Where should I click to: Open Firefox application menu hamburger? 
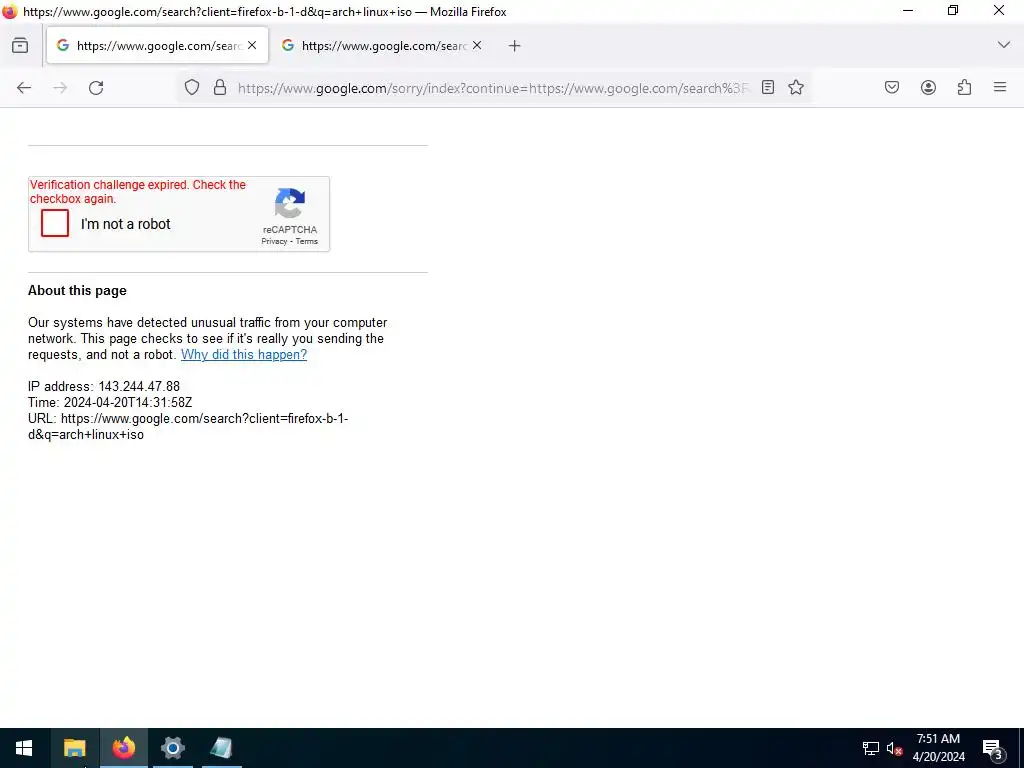tap(1000, 87)
